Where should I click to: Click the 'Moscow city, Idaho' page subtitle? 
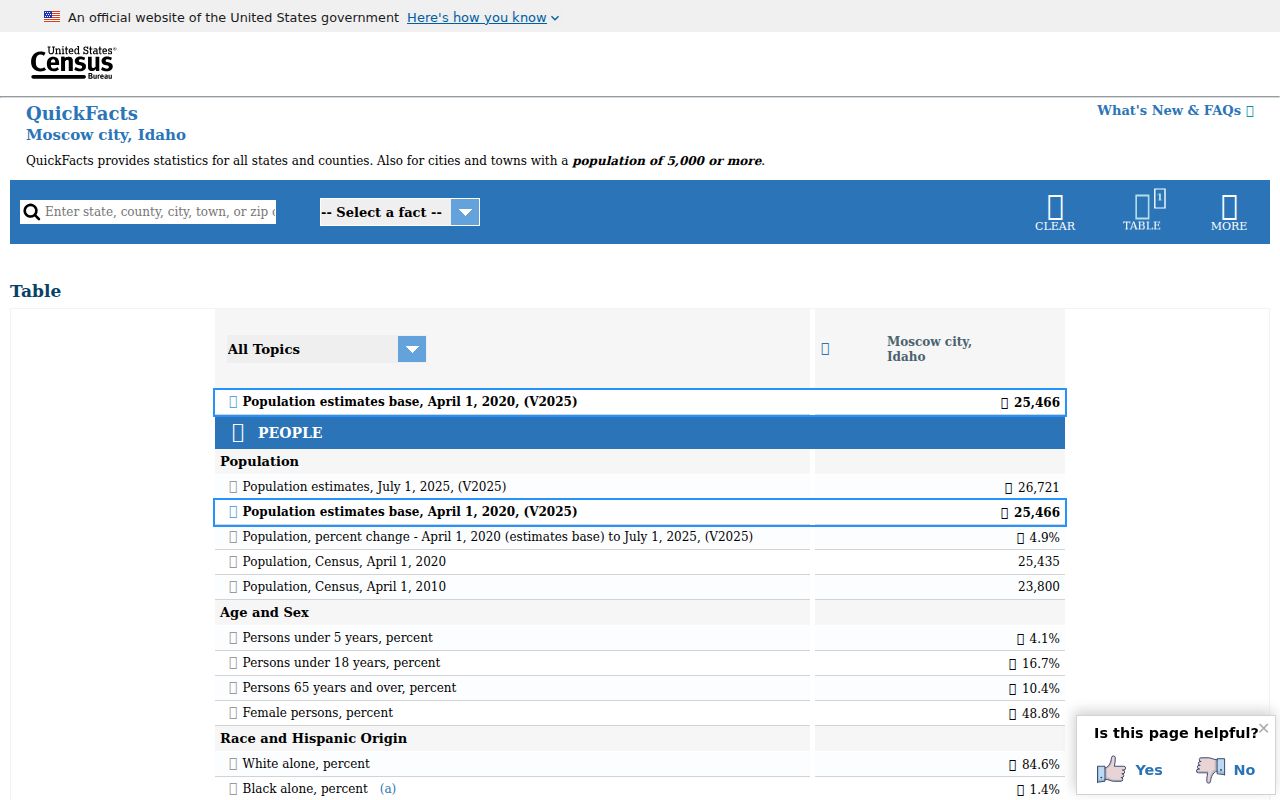tap(106, 135)
